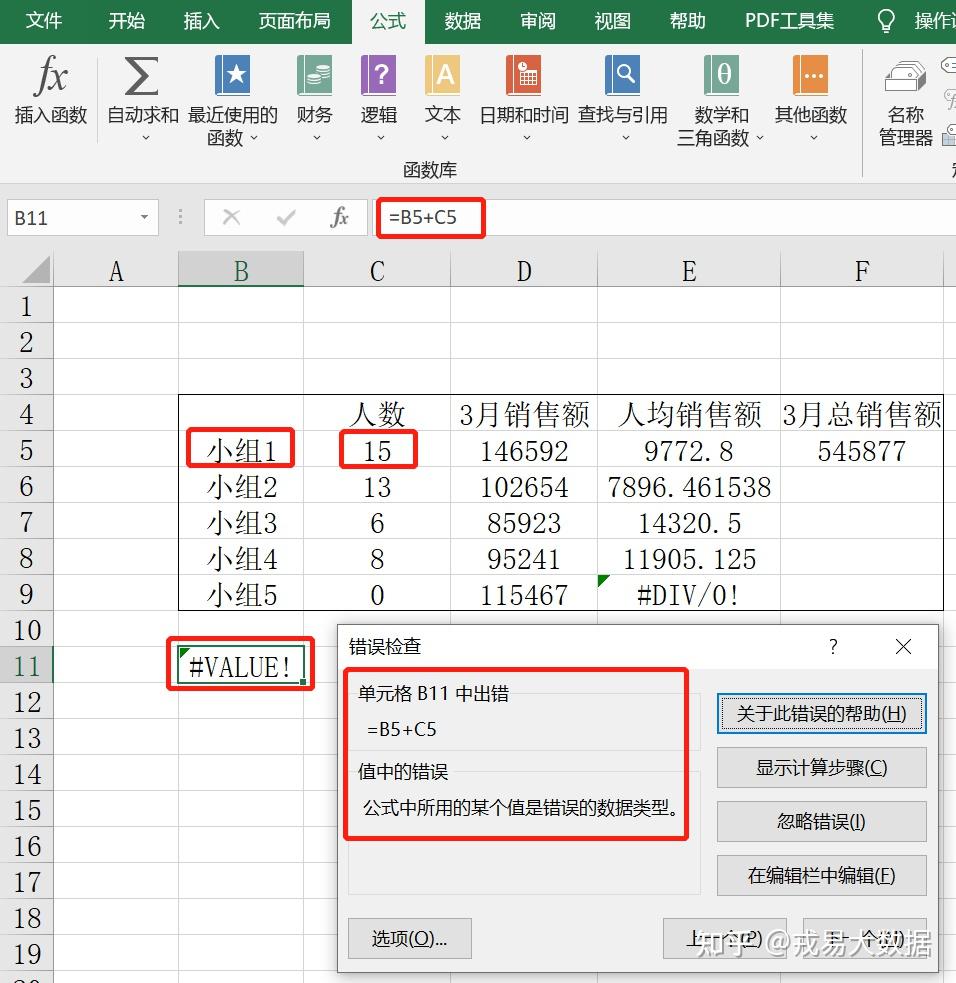Click the 忽略错误 button
Image resolution: width=956 pixels, height=983 pixels.
821,822
